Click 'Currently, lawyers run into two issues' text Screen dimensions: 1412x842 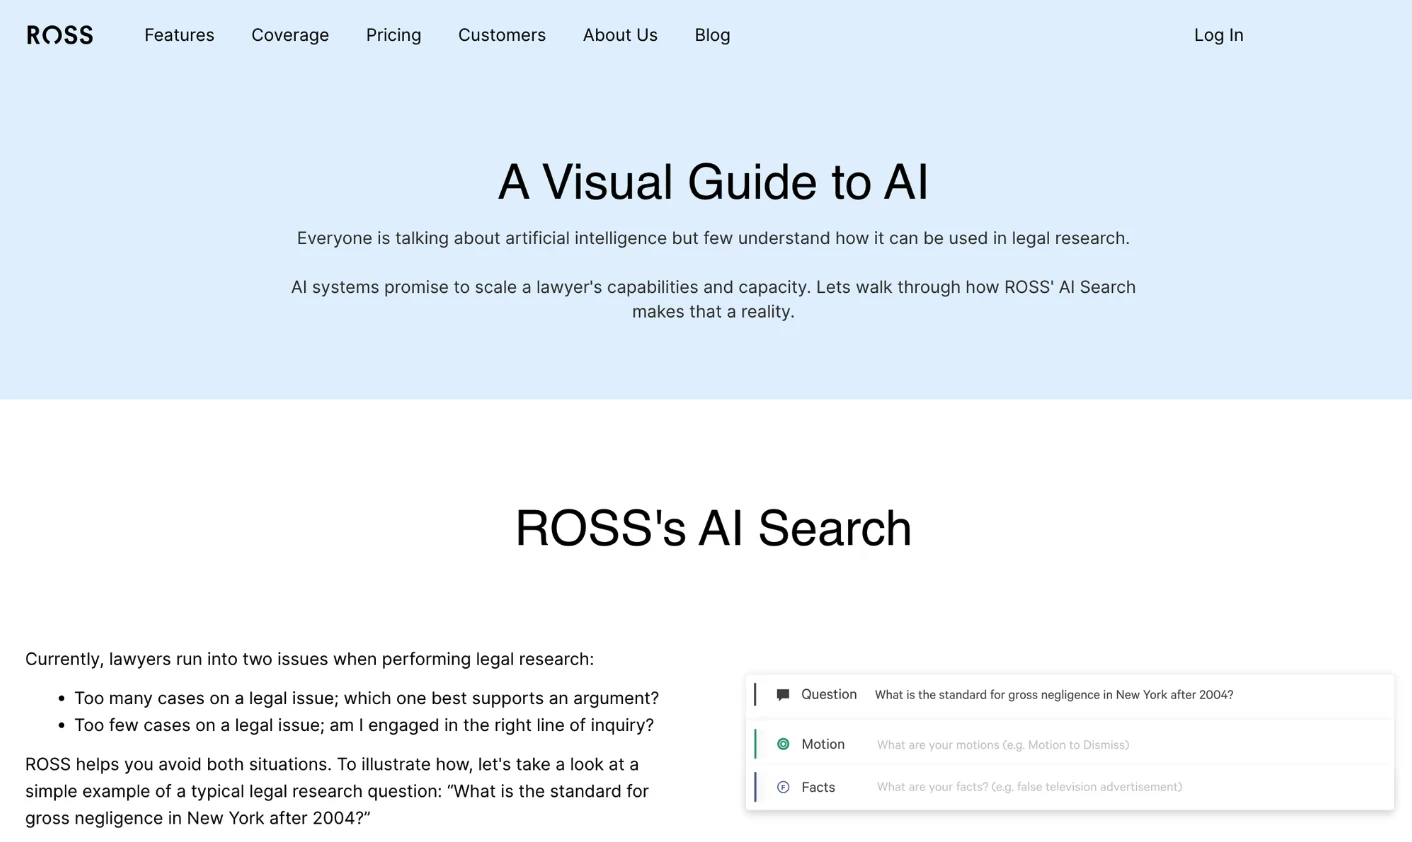click(x=309, y=659)
